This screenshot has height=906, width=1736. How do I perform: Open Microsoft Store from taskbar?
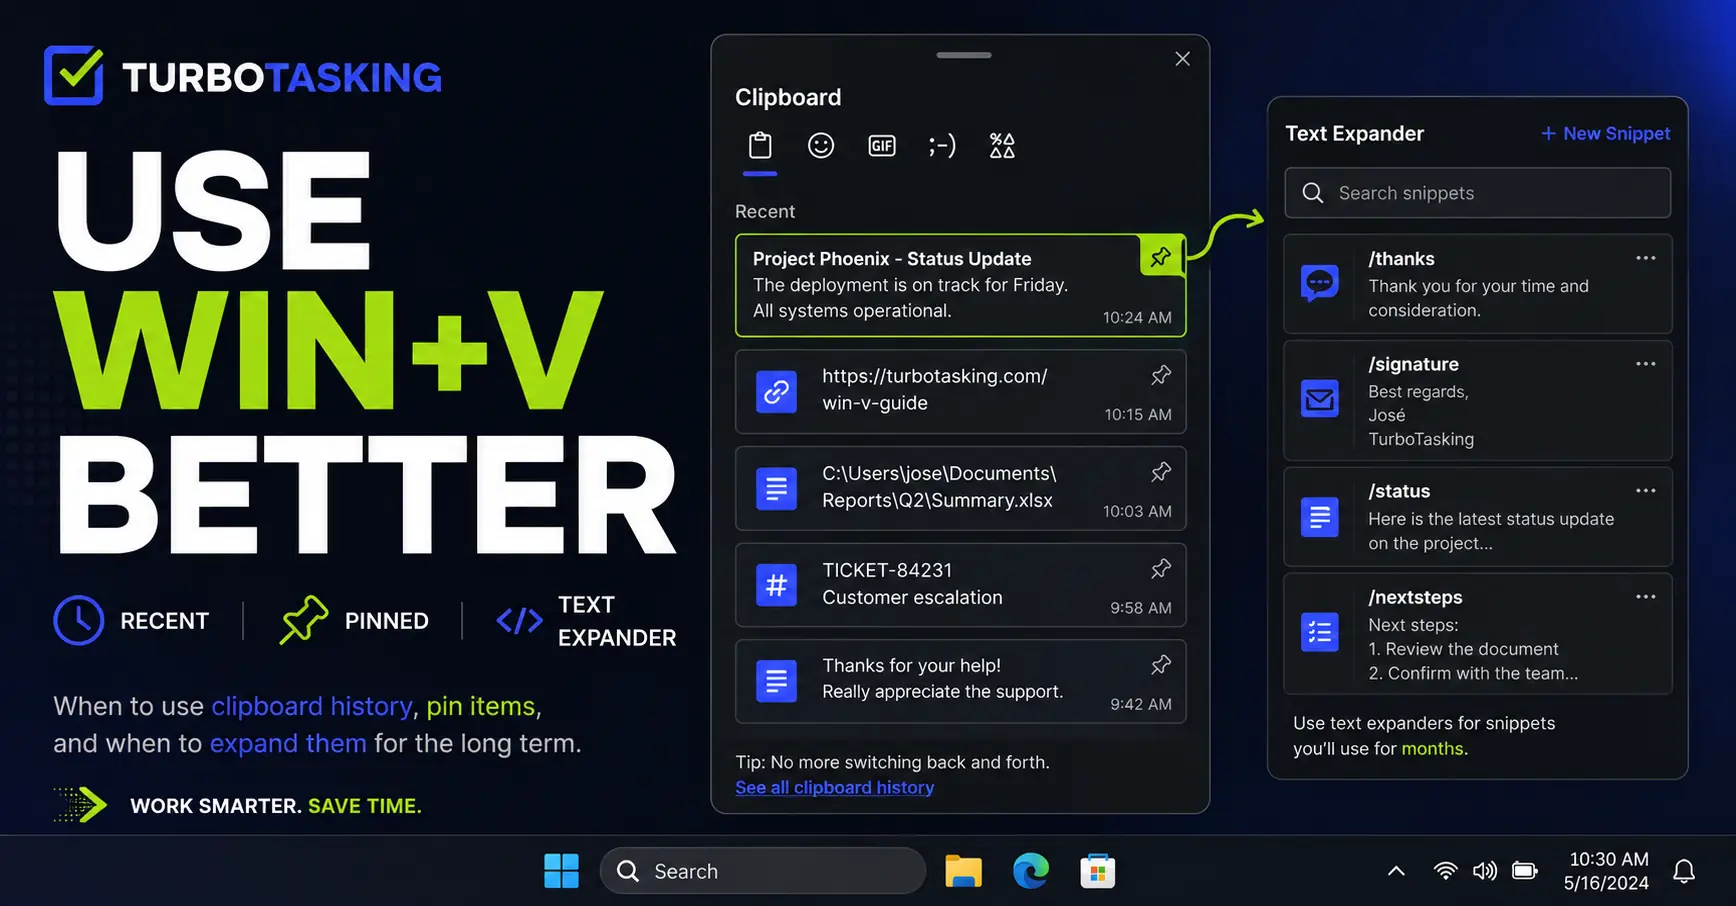point(1098,871)
